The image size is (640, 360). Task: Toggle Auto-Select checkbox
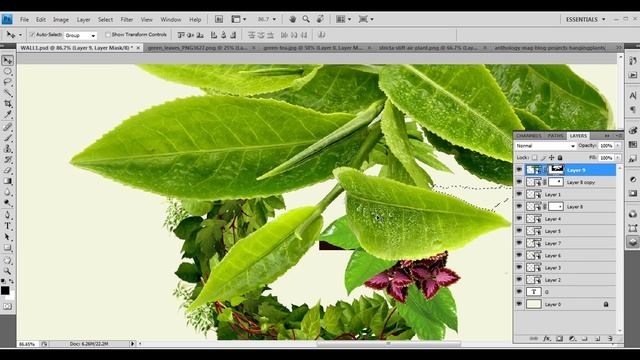pyautogui.click(x=32, y=35)
